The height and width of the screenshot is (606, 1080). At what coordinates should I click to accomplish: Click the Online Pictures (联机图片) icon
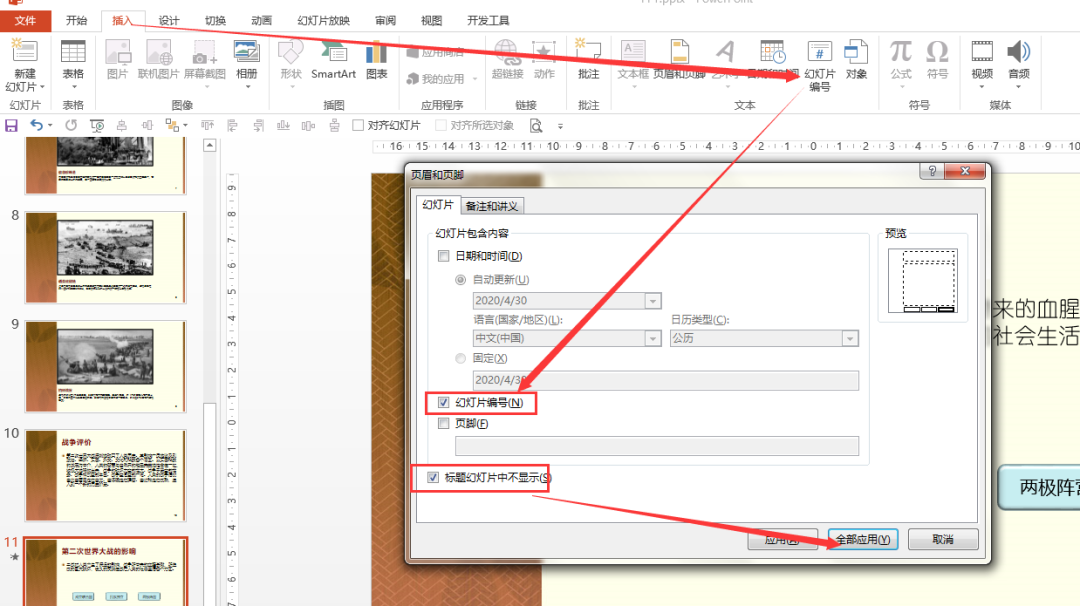point(158,52)
